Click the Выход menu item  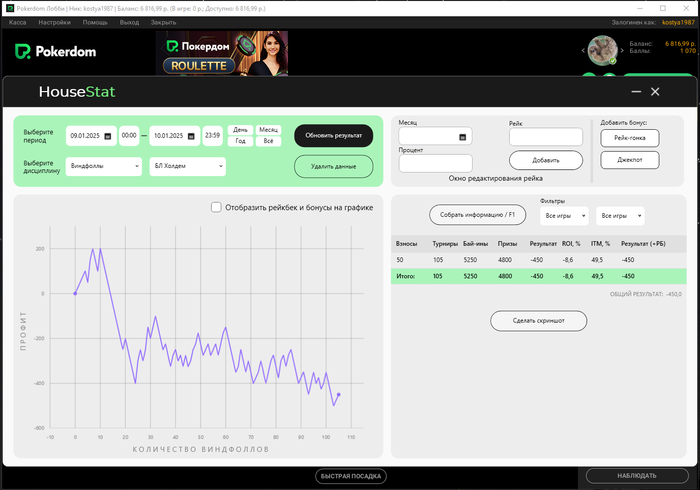tap(129, 22)
